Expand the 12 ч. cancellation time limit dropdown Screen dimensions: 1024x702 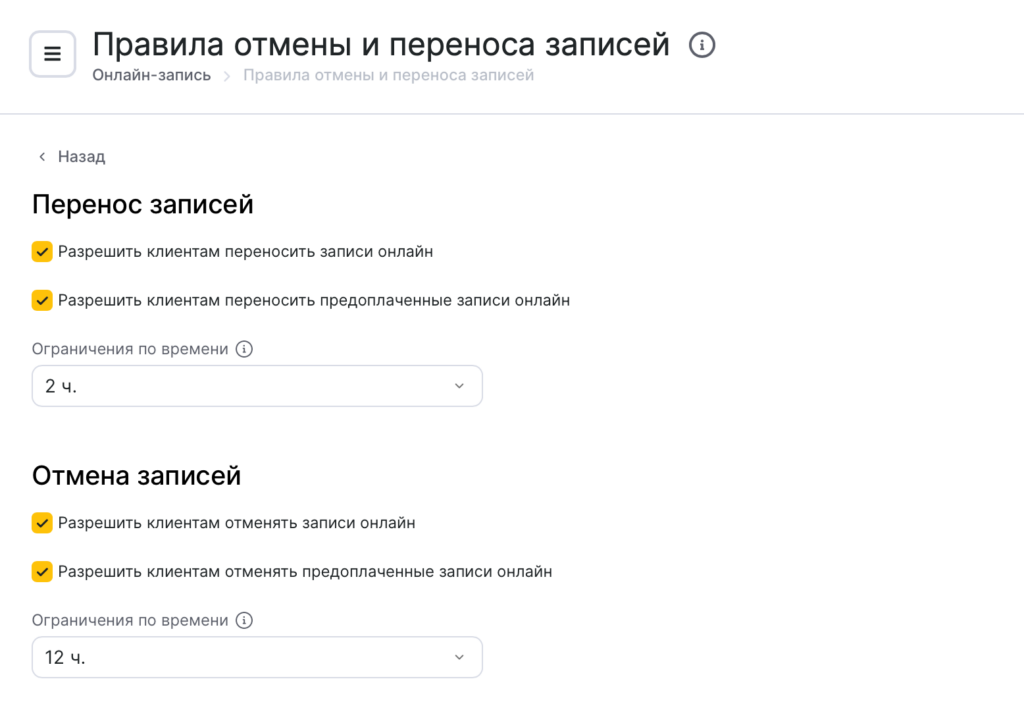[257, 657]
